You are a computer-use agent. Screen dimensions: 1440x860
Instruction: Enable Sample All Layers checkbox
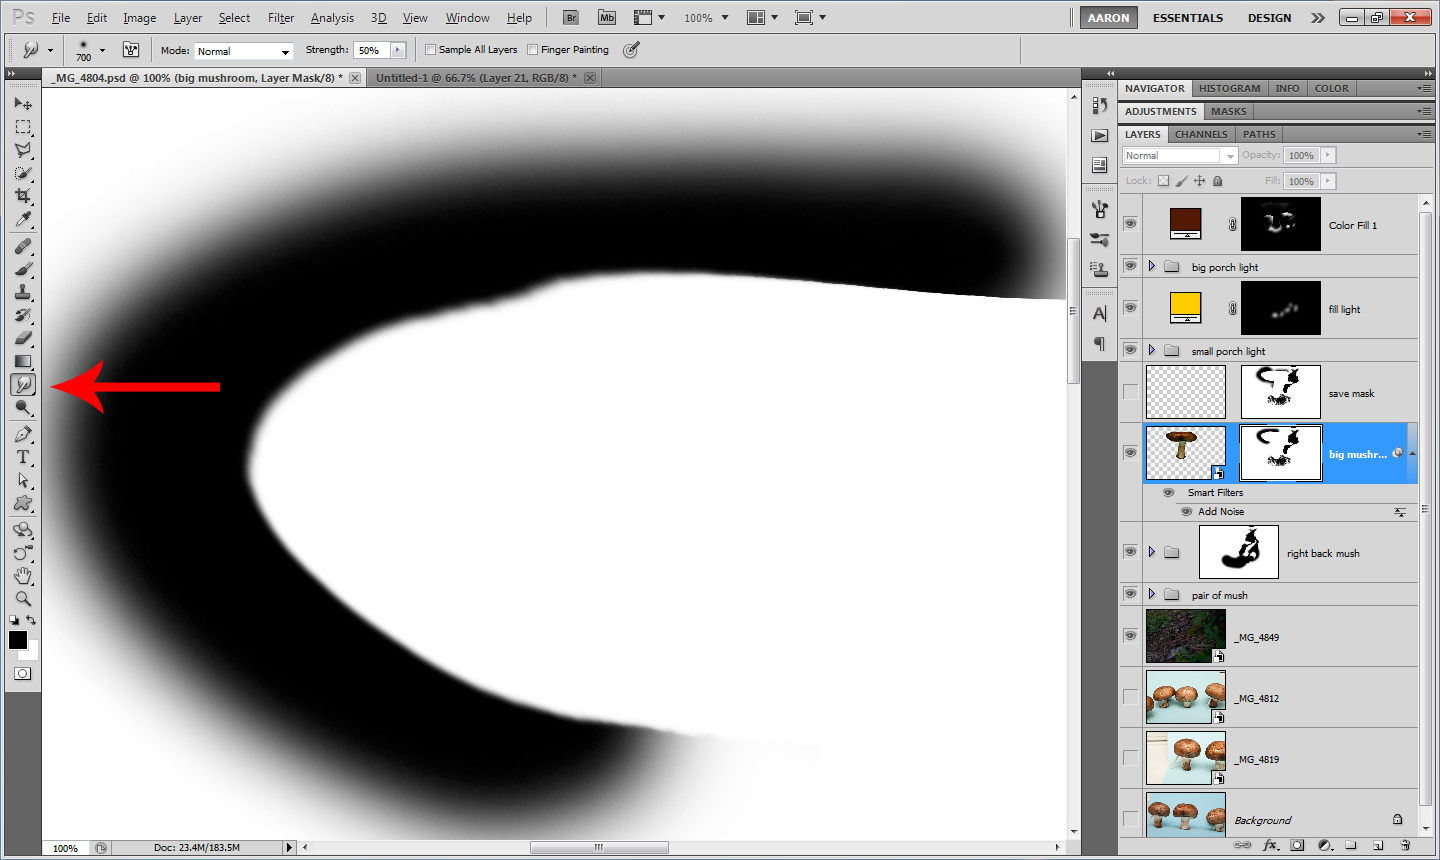point(431,50)
